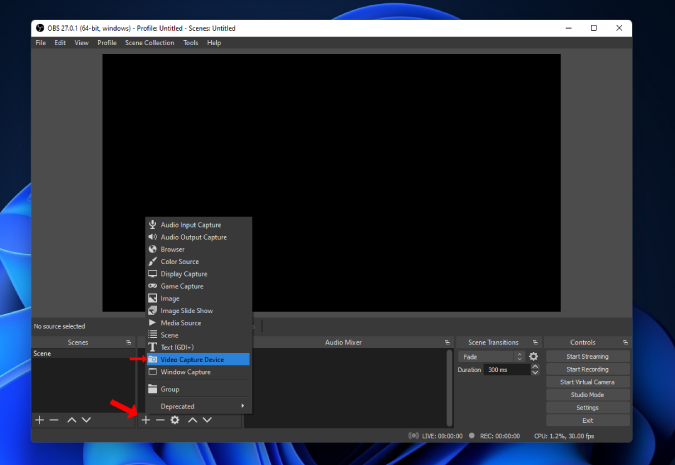Click the Color Source brush icon
This screenshot has width=675, height=465.
[x=152, y=261]
